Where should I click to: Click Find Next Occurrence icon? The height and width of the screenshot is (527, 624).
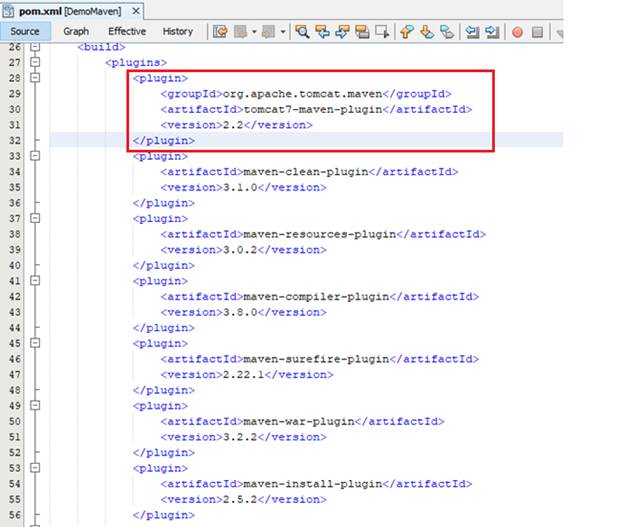click(x=342, y=31)
